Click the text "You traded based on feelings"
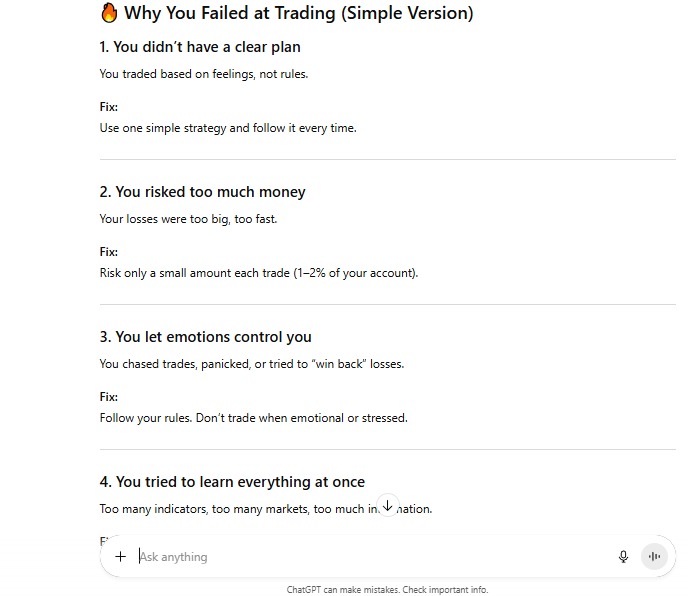Viewport: 688px width, 596px height. 203,73
